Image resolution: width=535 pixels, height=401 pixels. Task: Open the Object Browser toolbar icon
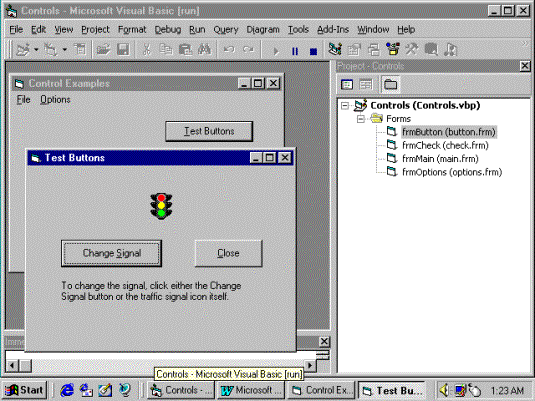[393, 50]
